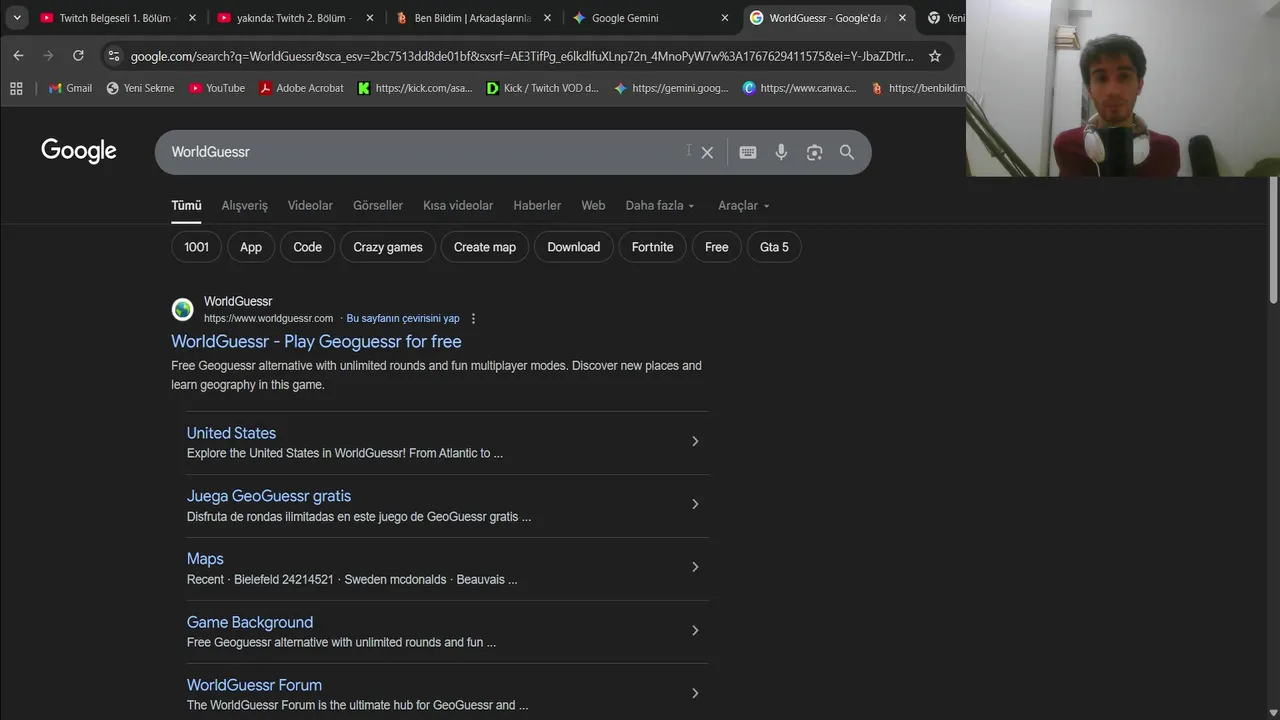Close the Twitch Belgeseli 1. Bölüm tab
This screenshot has height=720, width=1280.
(193, 18)
